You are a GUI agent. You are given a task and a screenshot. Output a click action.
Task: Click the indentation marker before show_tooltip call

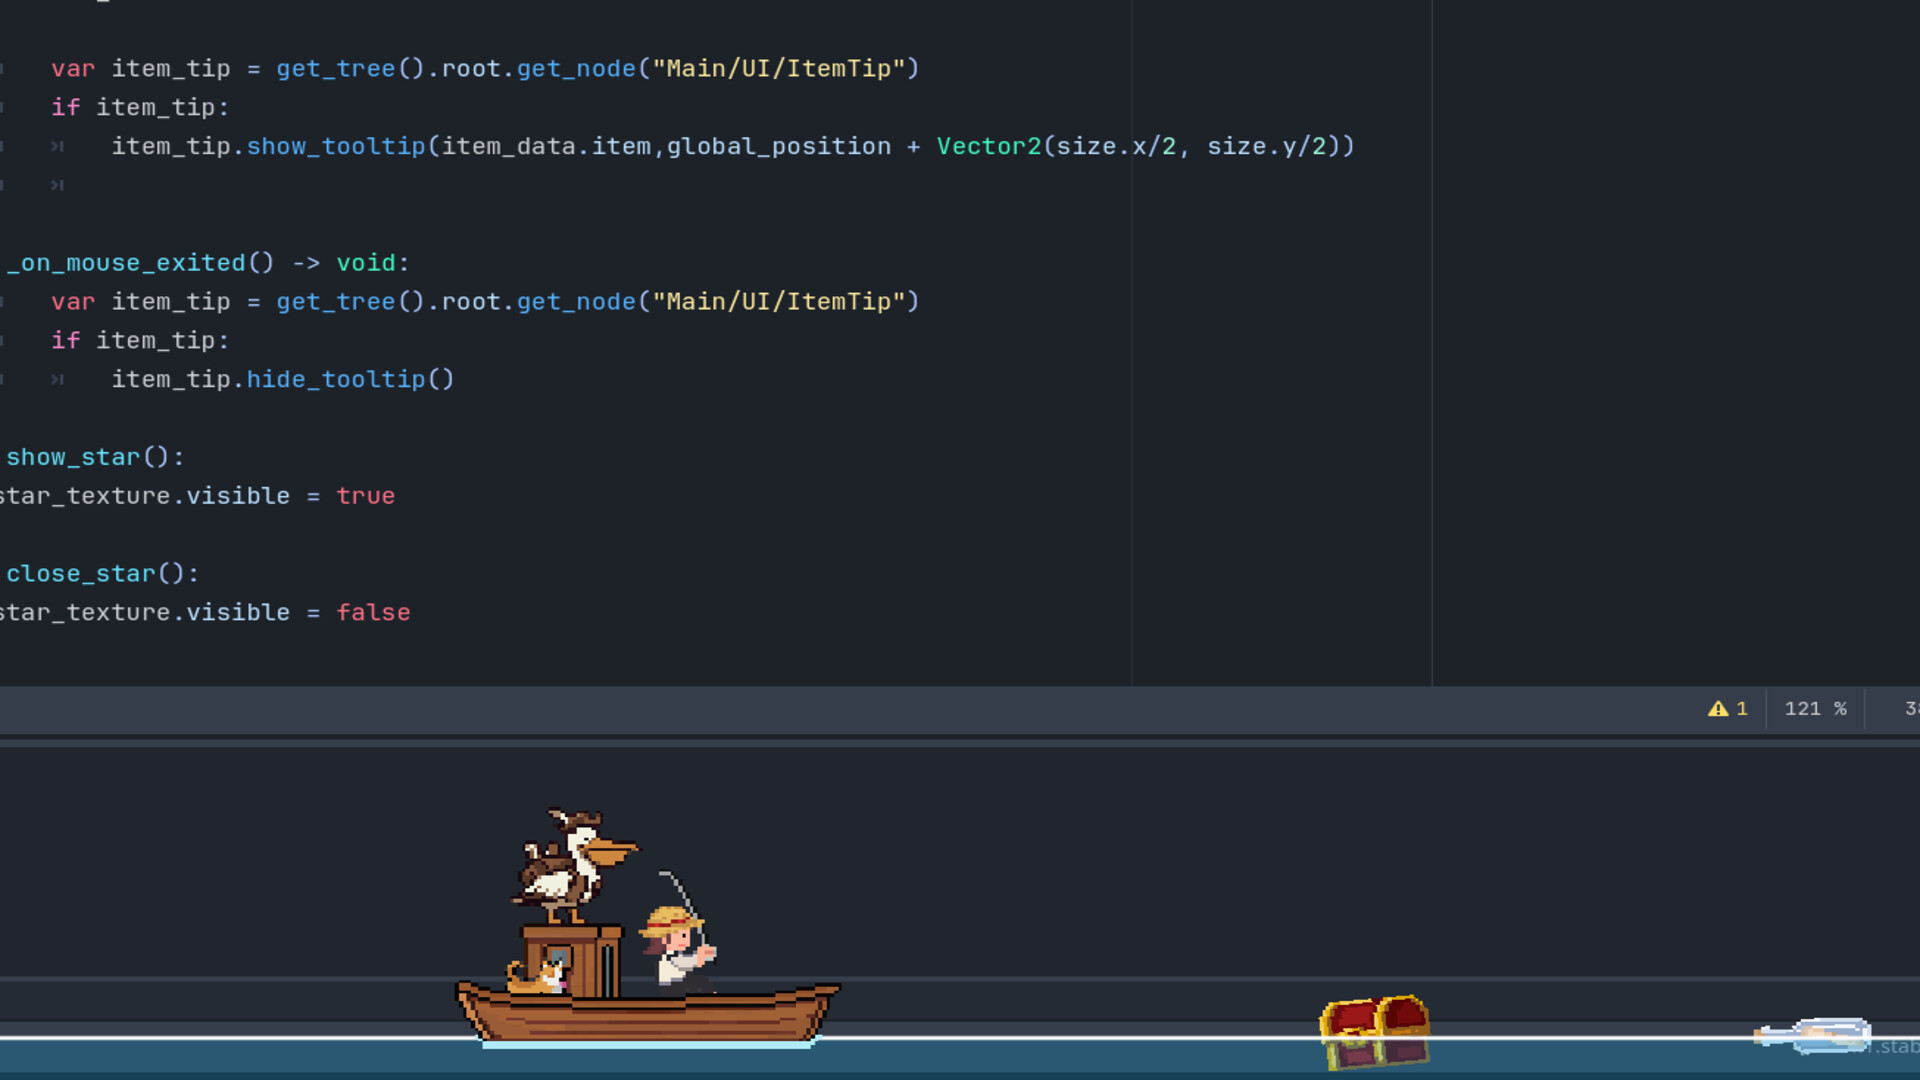tap(57, 146)
